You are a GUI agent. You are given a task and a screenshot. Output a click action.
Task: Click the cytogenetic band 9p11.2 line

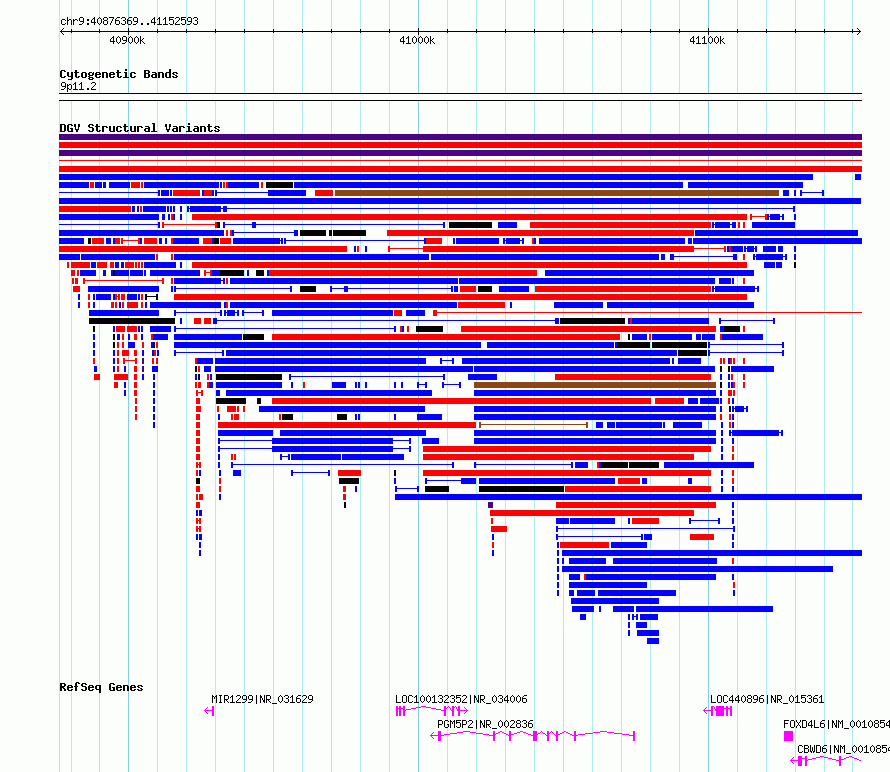click(460, 97)
